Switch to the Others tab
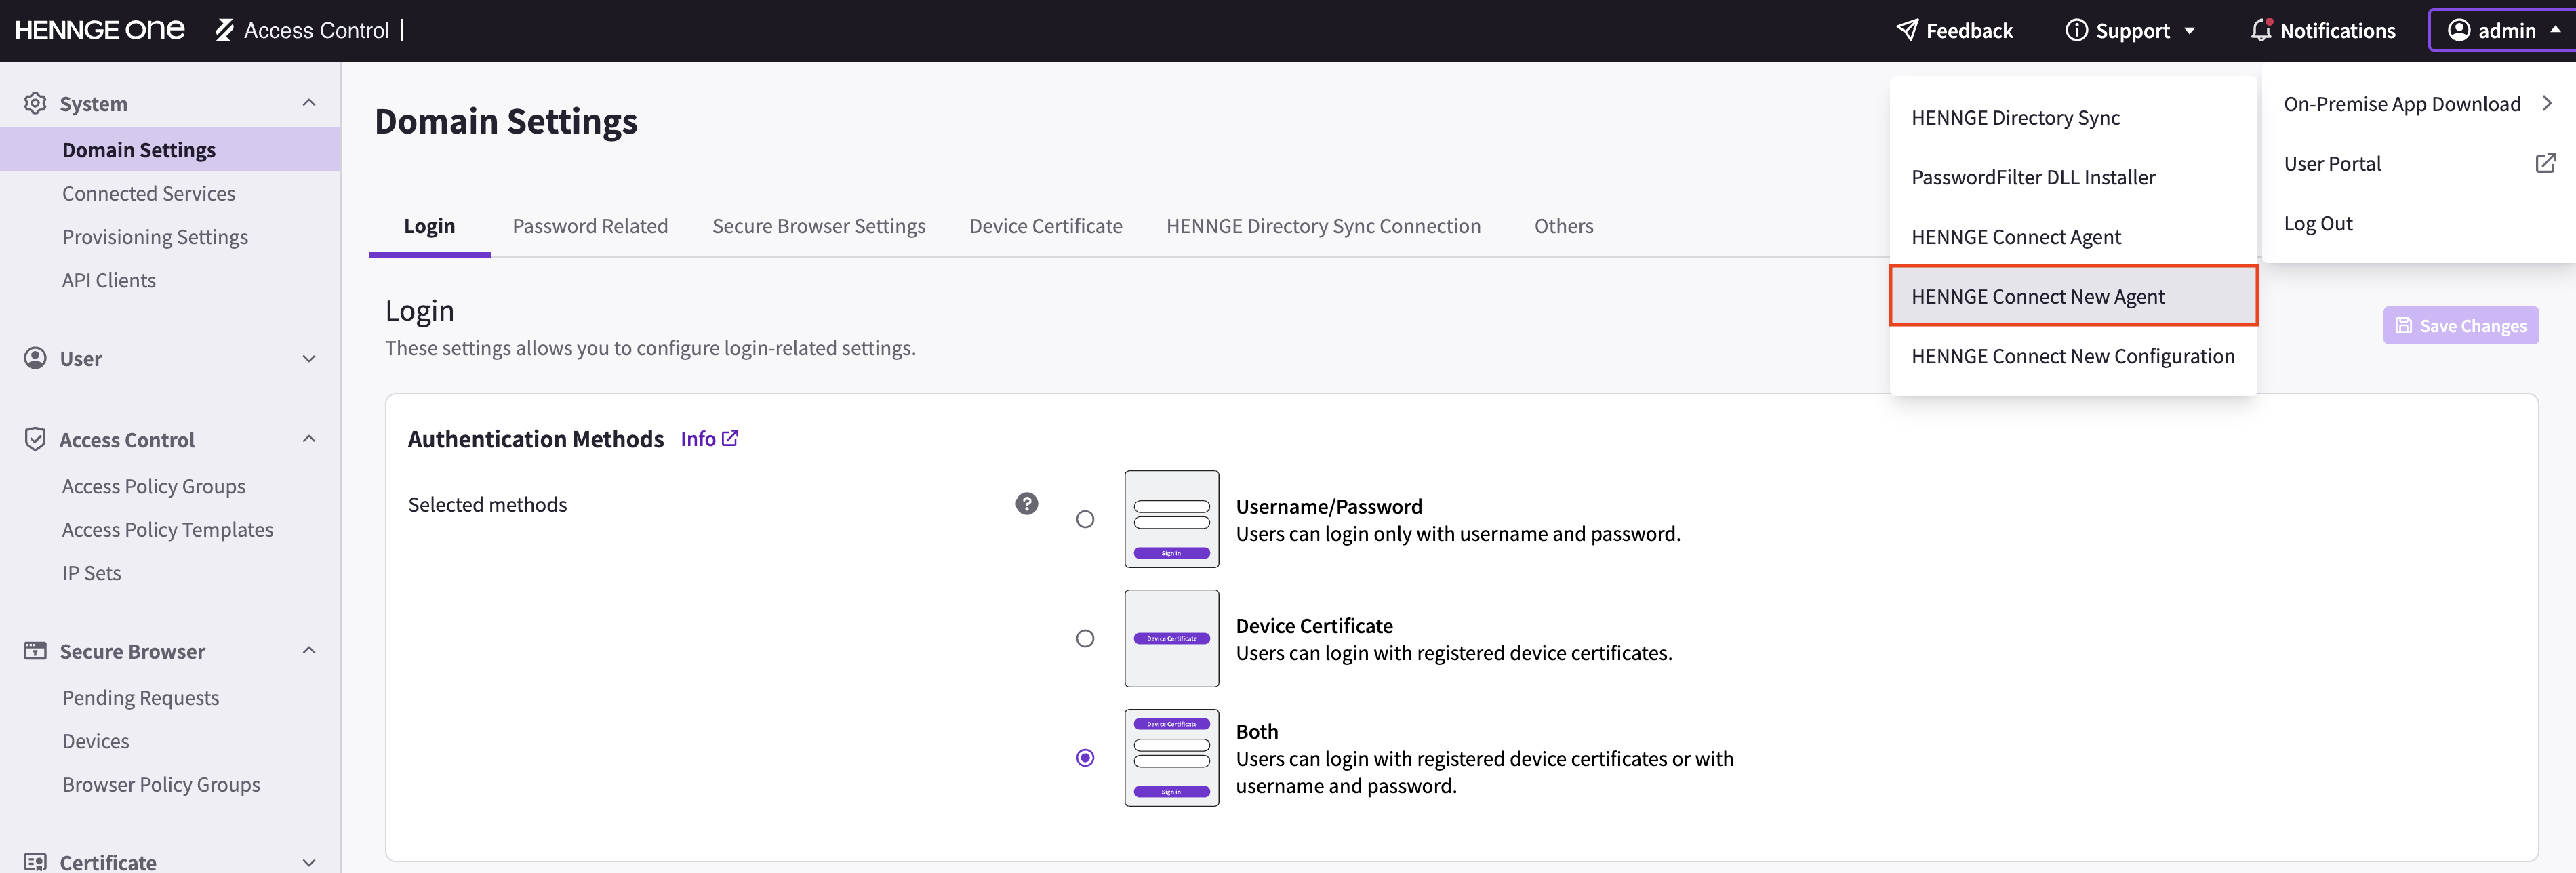Viewport: 2576px width, 873px height. 1563,226
